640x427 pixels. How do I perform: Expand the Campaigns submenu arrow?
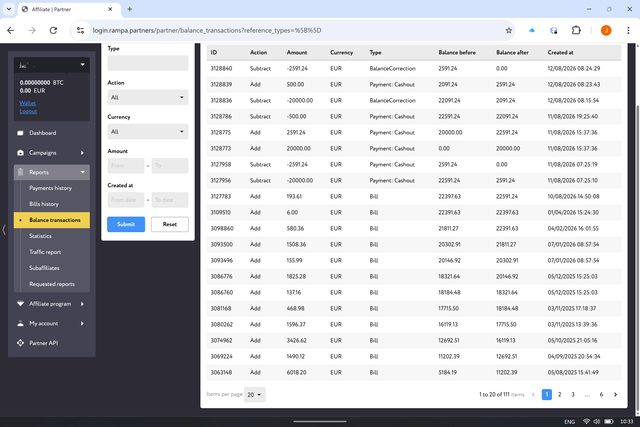[x=82, y=153]
